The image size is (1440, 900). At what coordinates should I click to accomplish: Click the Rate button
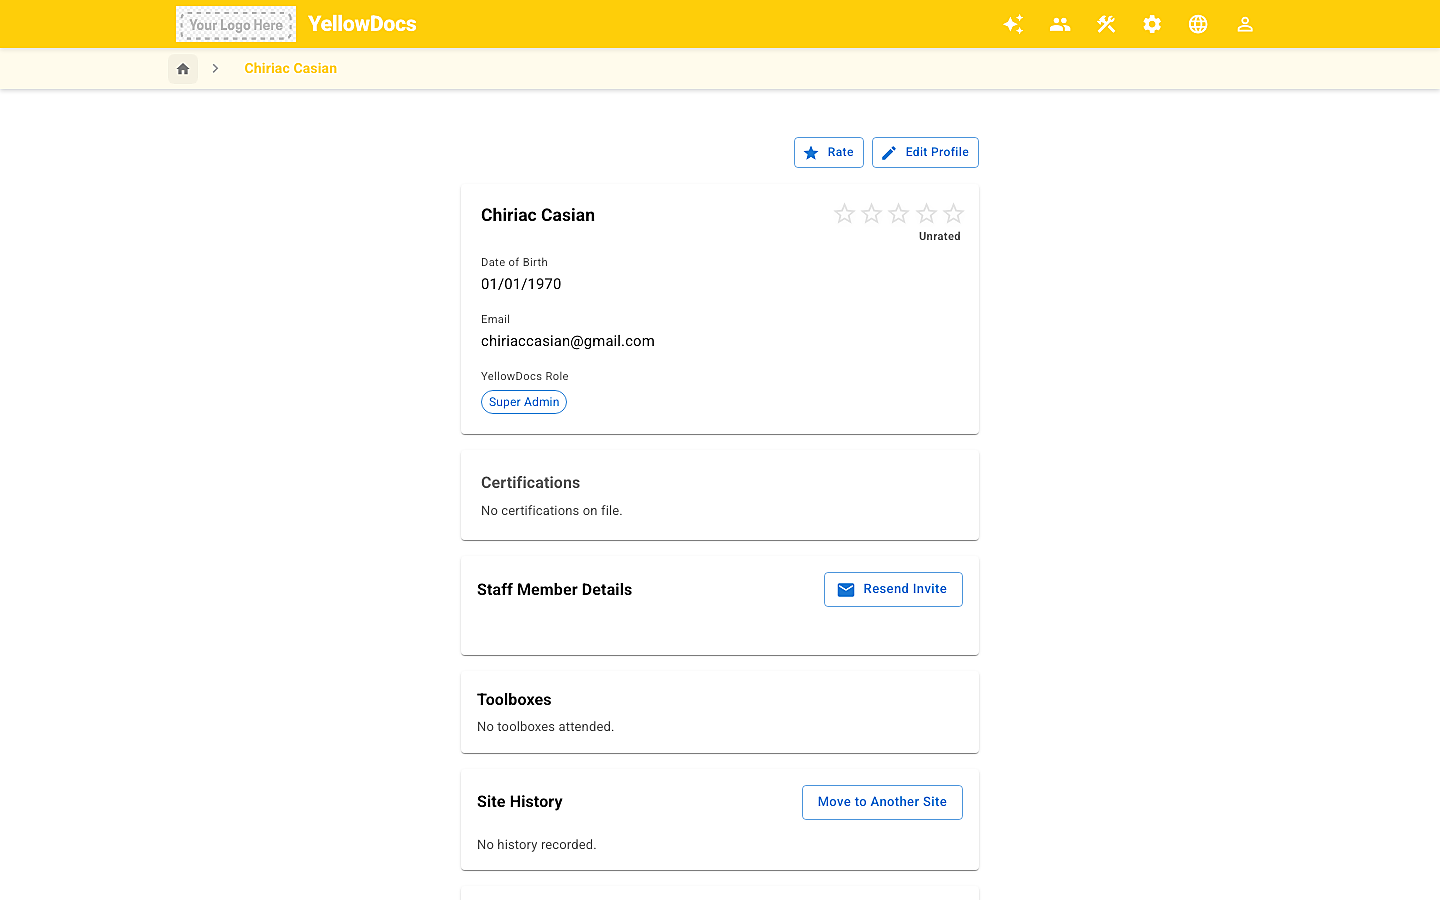829,152
